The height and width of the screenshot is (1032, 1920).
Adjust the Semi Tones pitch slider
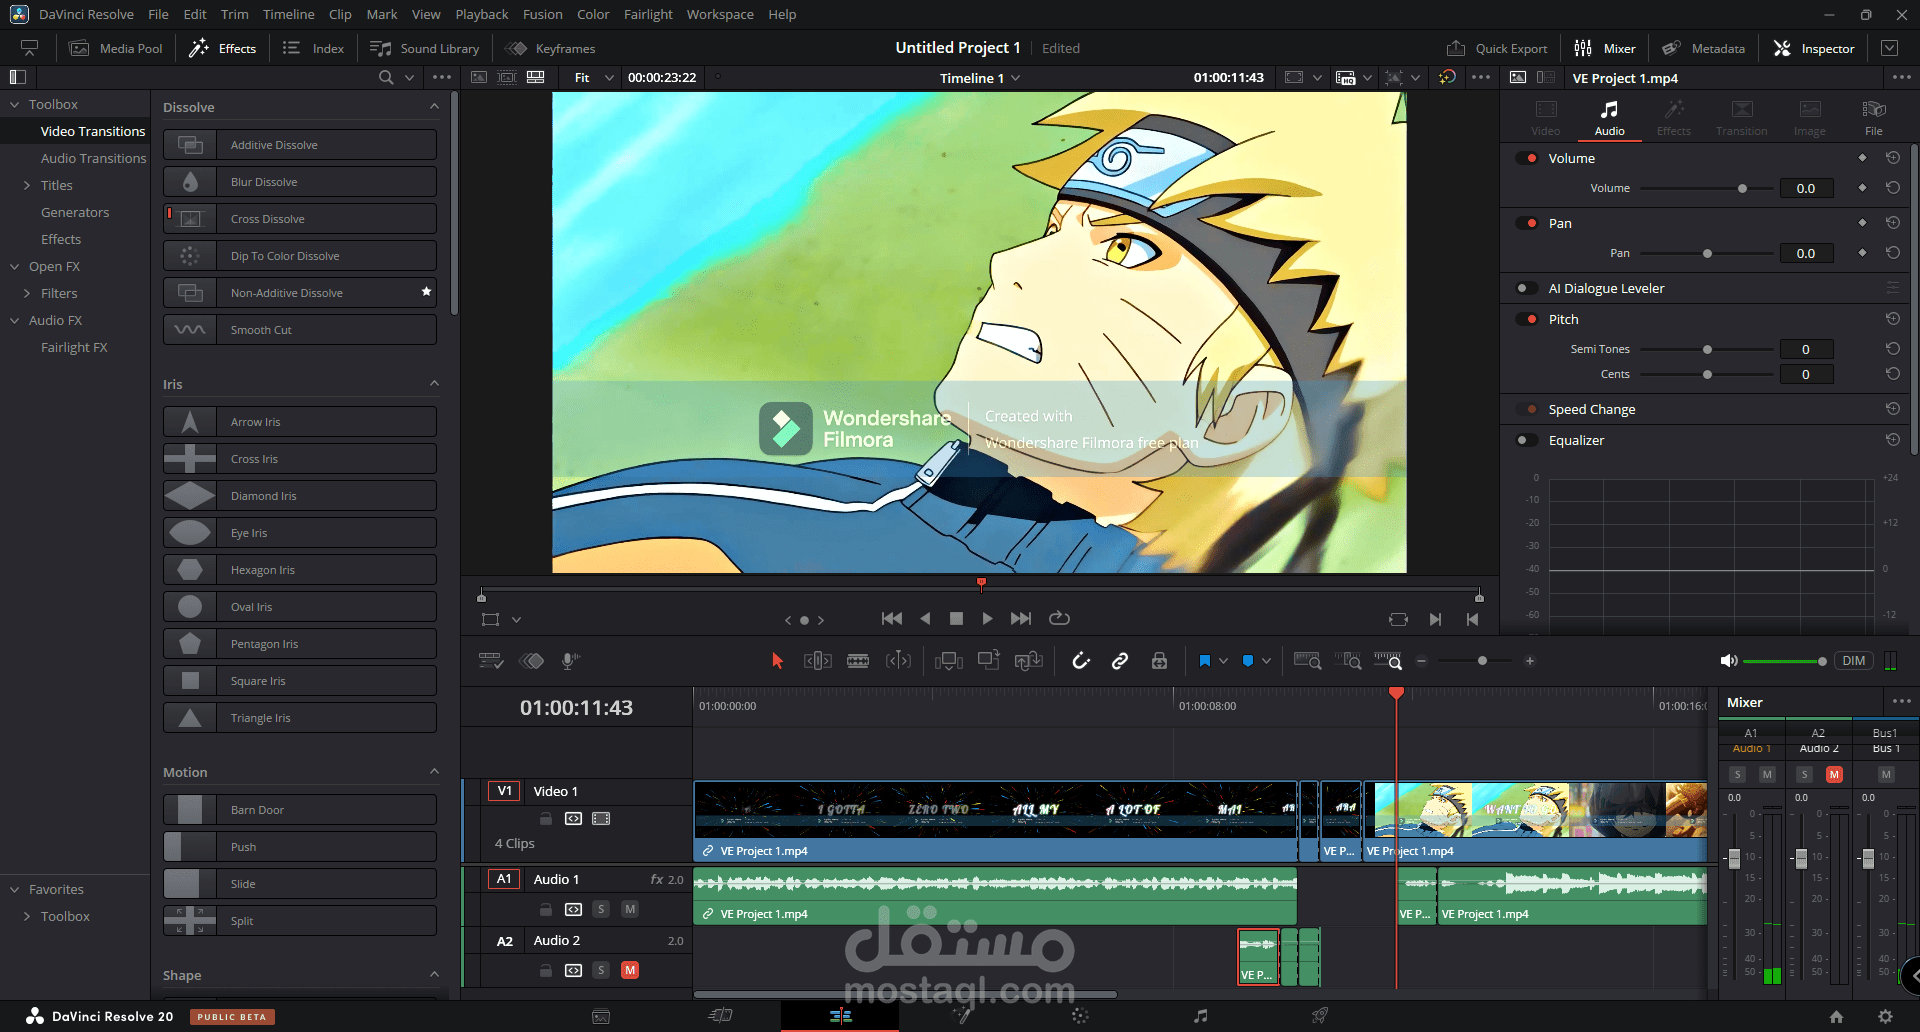click(x=1707, y=349)
